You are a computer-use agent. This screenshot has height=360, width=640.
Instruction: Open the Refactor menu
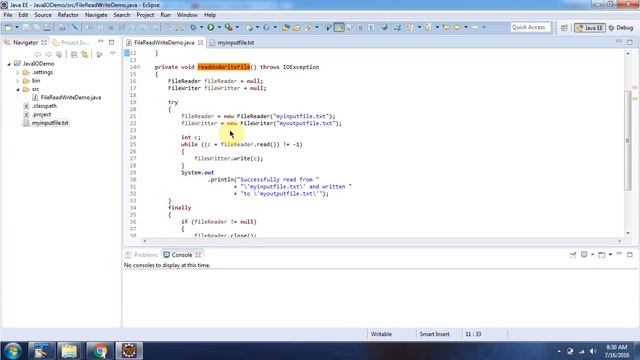68,15
